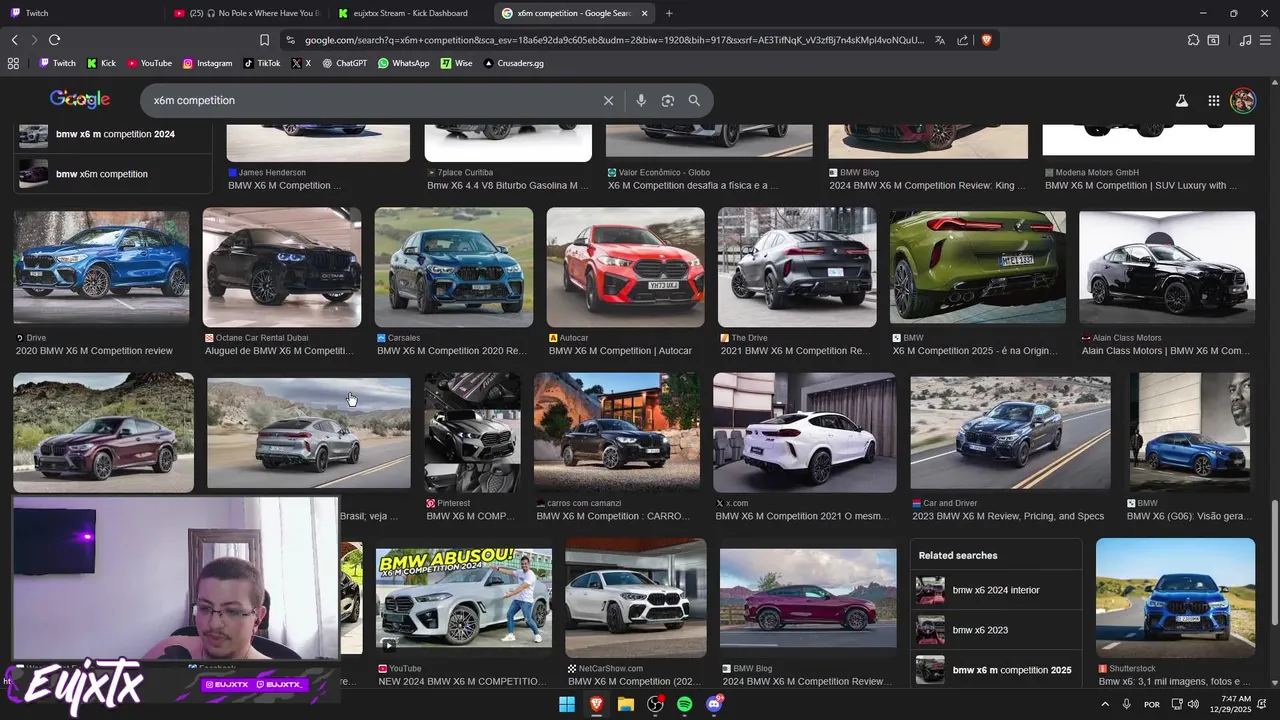Open the blue X6 M Drive review thumbnail
1280x720 pixels.
tap(101, 268)
